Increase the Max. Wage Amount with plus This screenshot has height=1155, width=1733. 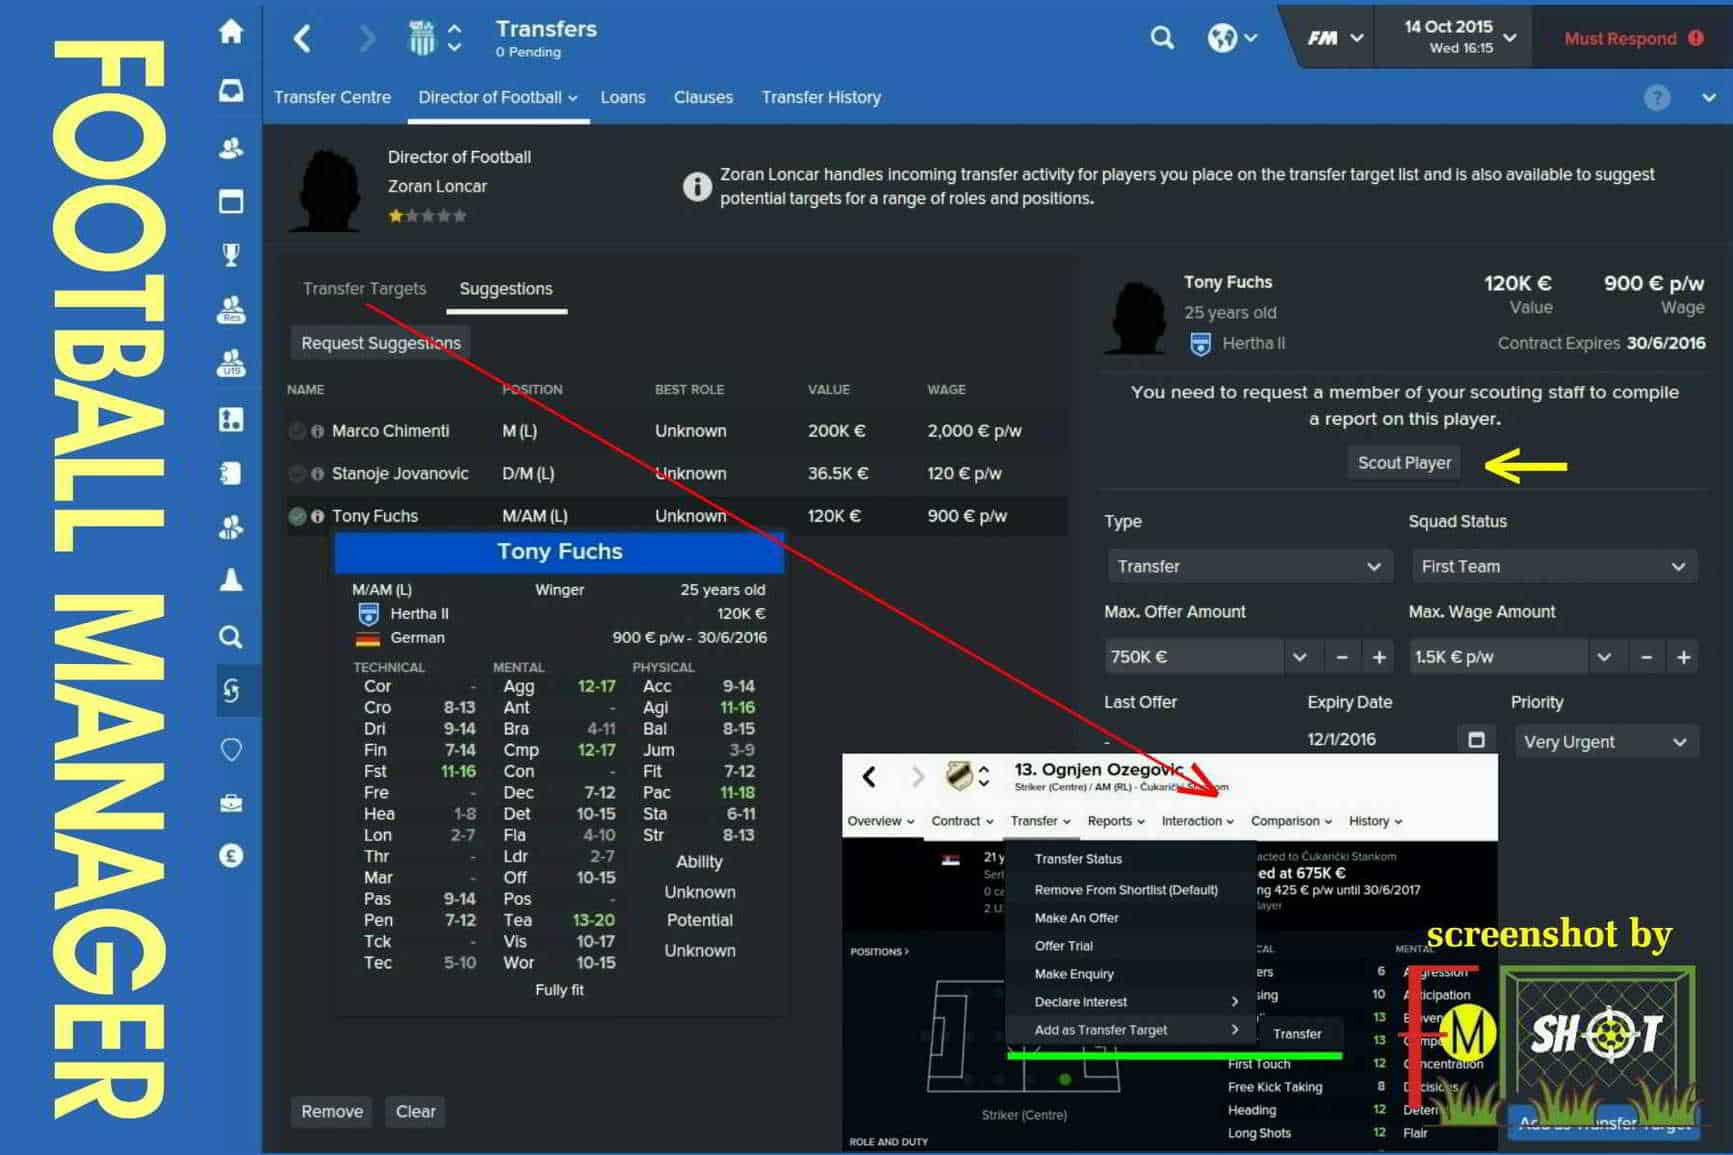pos(1684,657)
